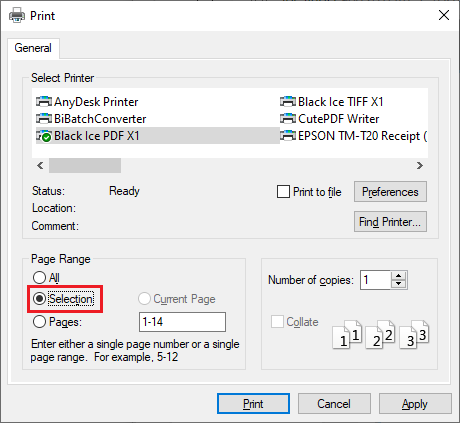
Task: Select the All page range option
Action: [39, 277]
